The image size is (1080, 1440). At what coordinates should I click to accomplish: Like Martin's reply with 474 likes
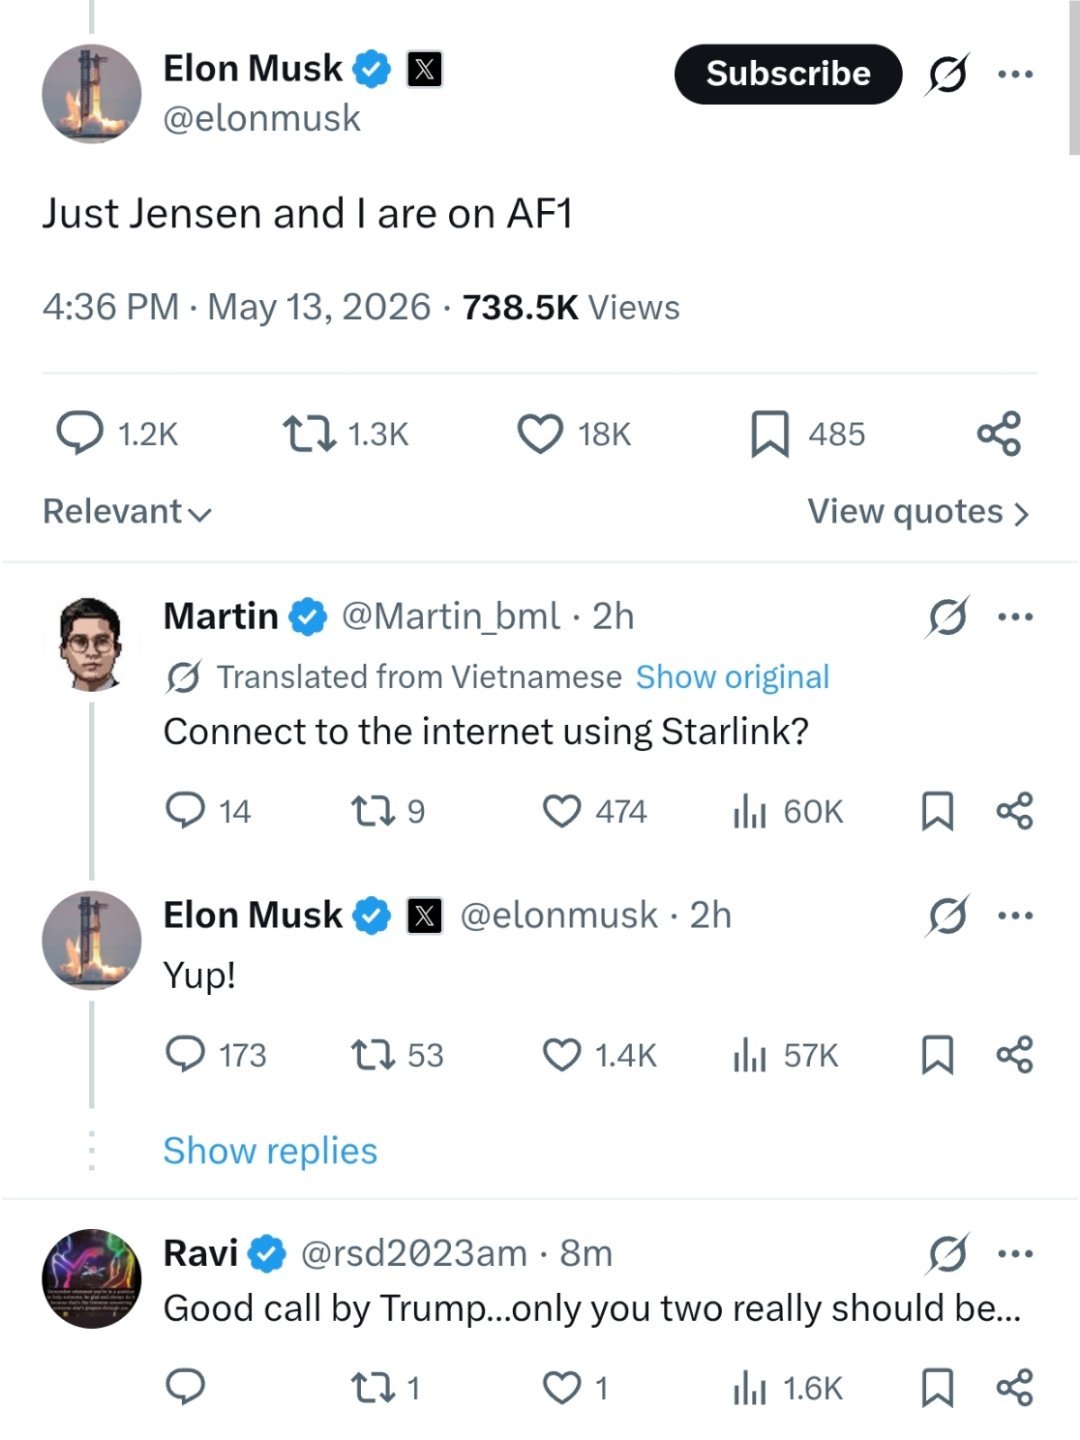pos(595,811)
